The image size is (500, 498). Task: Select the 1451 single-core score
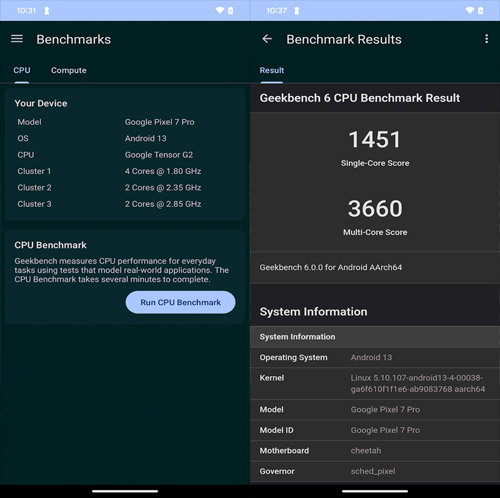pyautogui.click(x=375, y=139)
